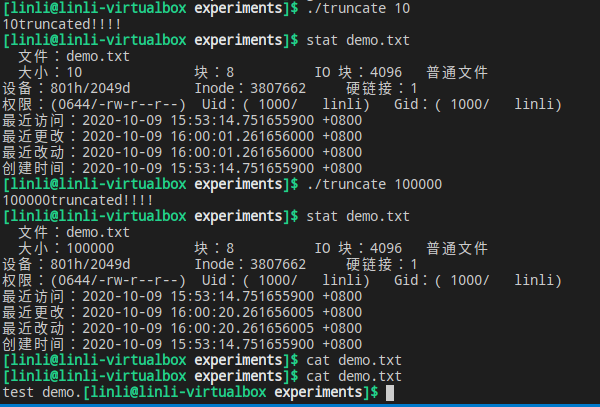The image size is (600, 407).
Task: Click the 'test demo.' output text
Action: pyautogui.click(x=42, y=392)
